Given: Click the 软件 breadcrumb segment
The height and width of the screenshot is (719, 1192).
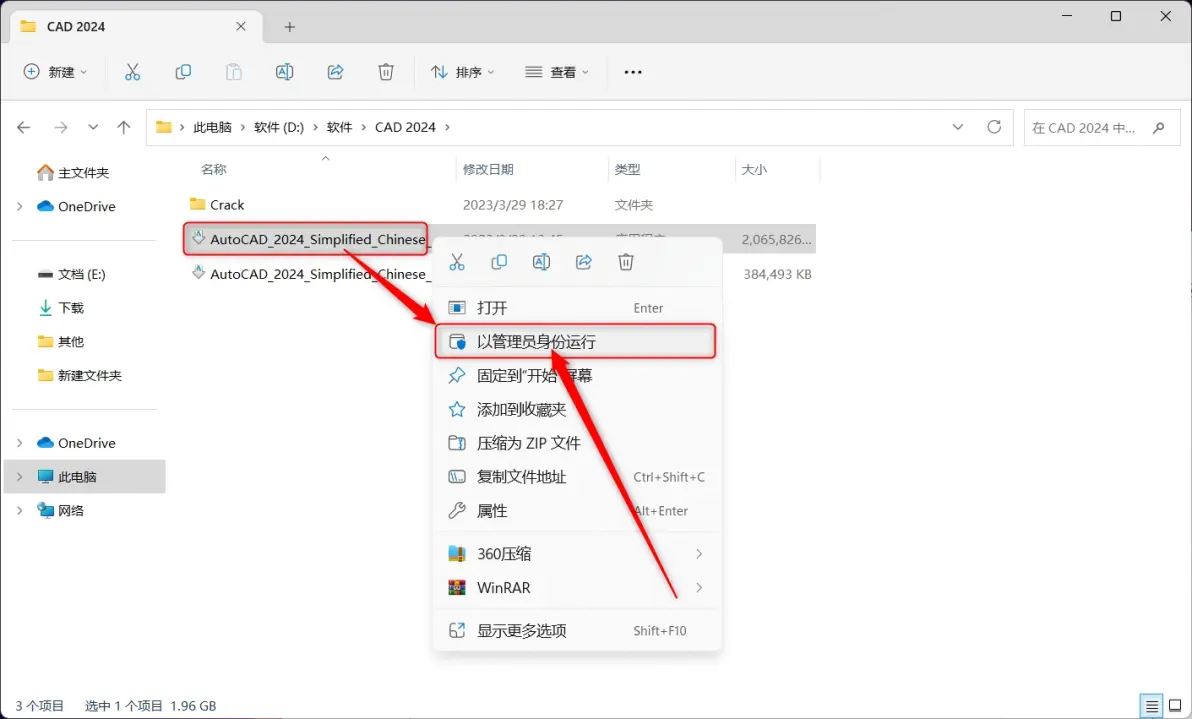Looking at the screenshot, I should pos(339,127).
